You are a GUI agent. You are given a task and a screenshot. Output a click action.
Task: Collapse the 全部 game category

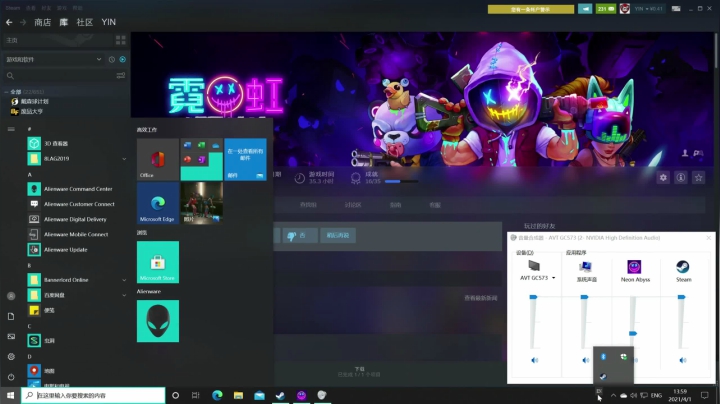[6, 92]
